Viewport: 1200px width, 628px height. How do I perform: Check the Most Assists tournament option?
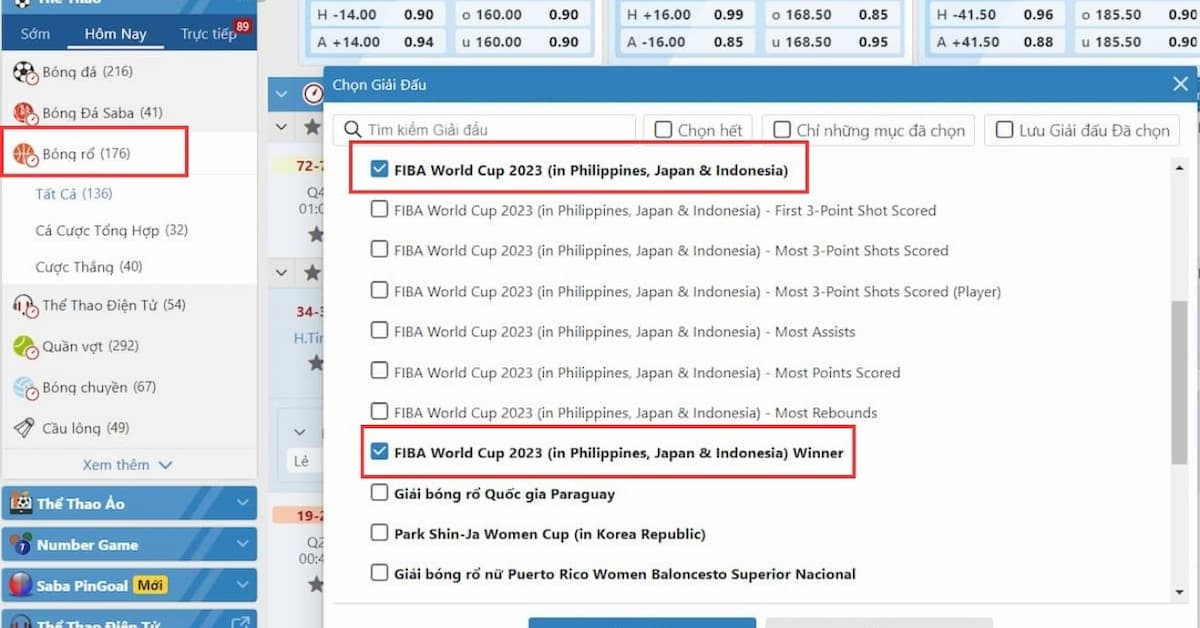pos(379,331)
